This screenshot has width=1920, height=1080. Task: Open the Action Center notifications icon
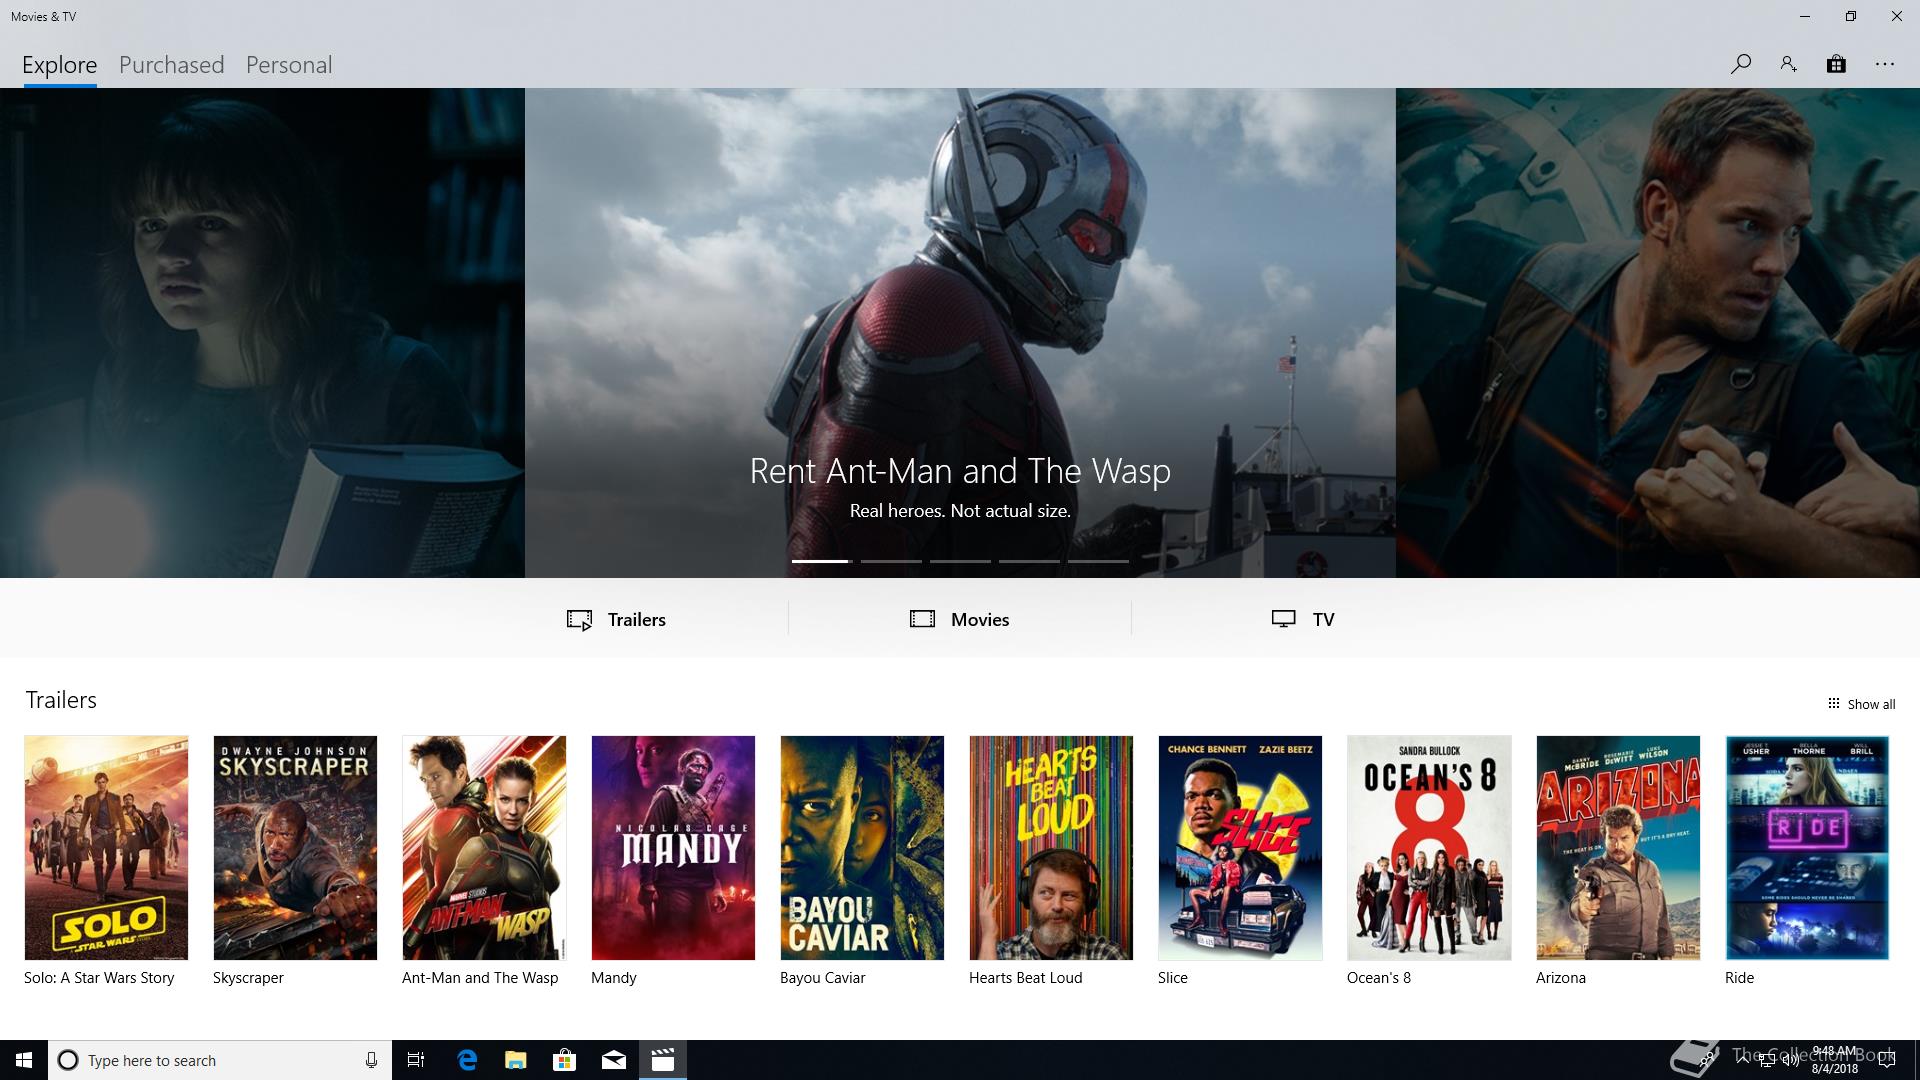point(1887,1060)
